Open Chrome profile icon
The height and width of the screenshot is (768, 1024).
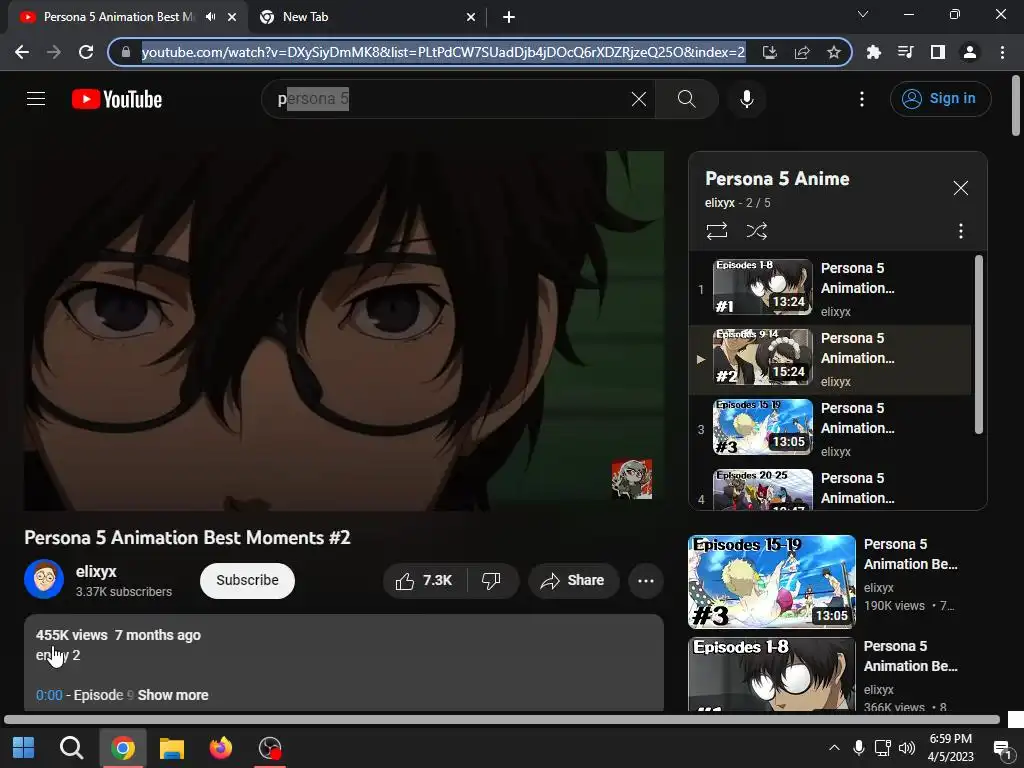tap(970, 52)
